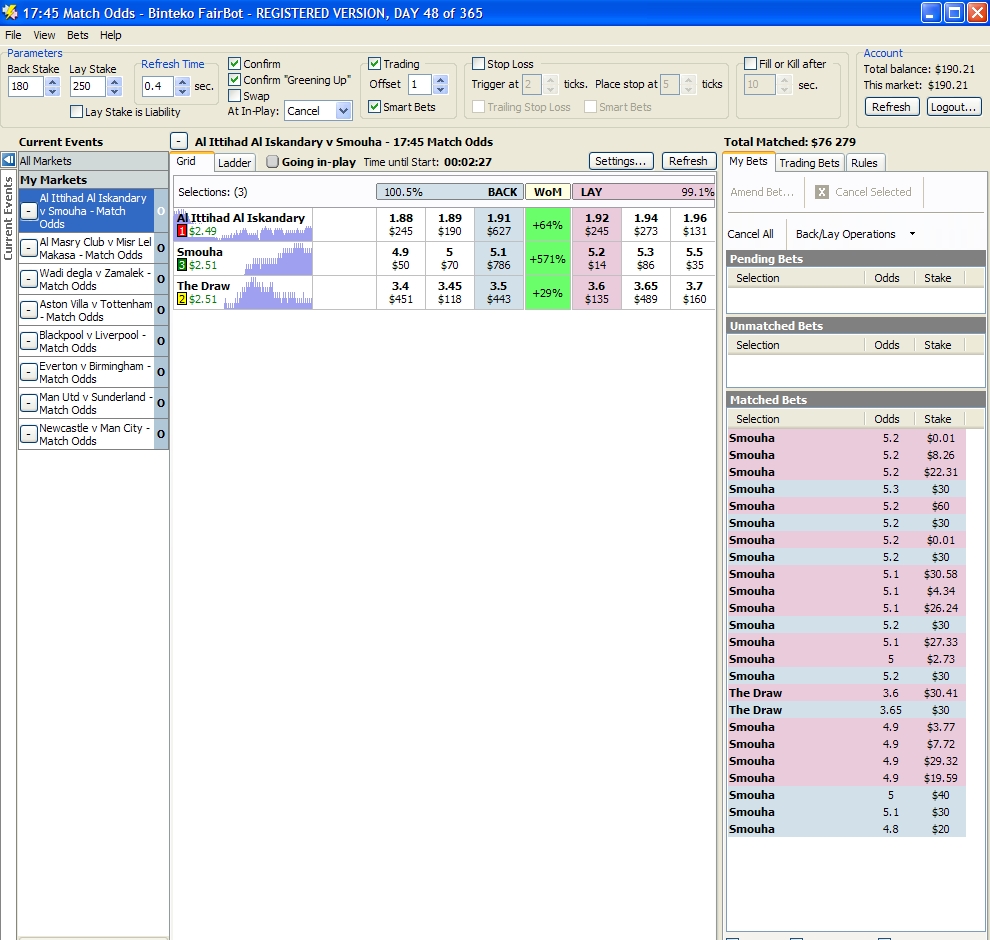Click the Odds column header in Matched Bets
Image resolution: width=990 pixels, height=940 pixels.
coord(887,419)
